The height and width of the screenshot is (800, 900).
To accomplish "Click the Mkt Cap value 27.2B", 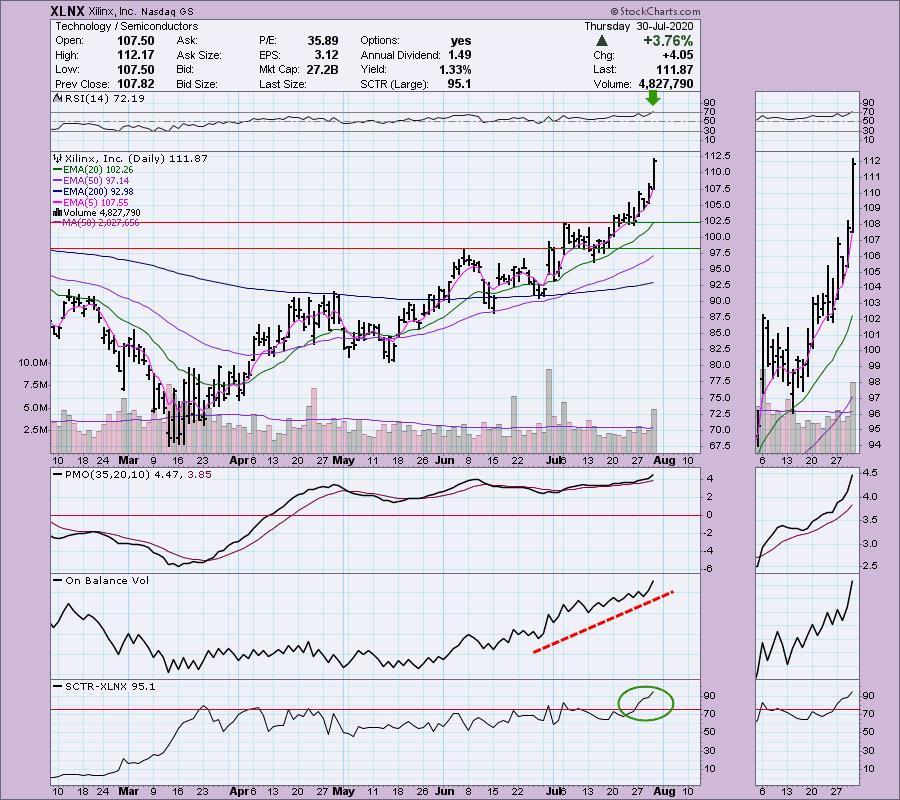I will point(322,69).
